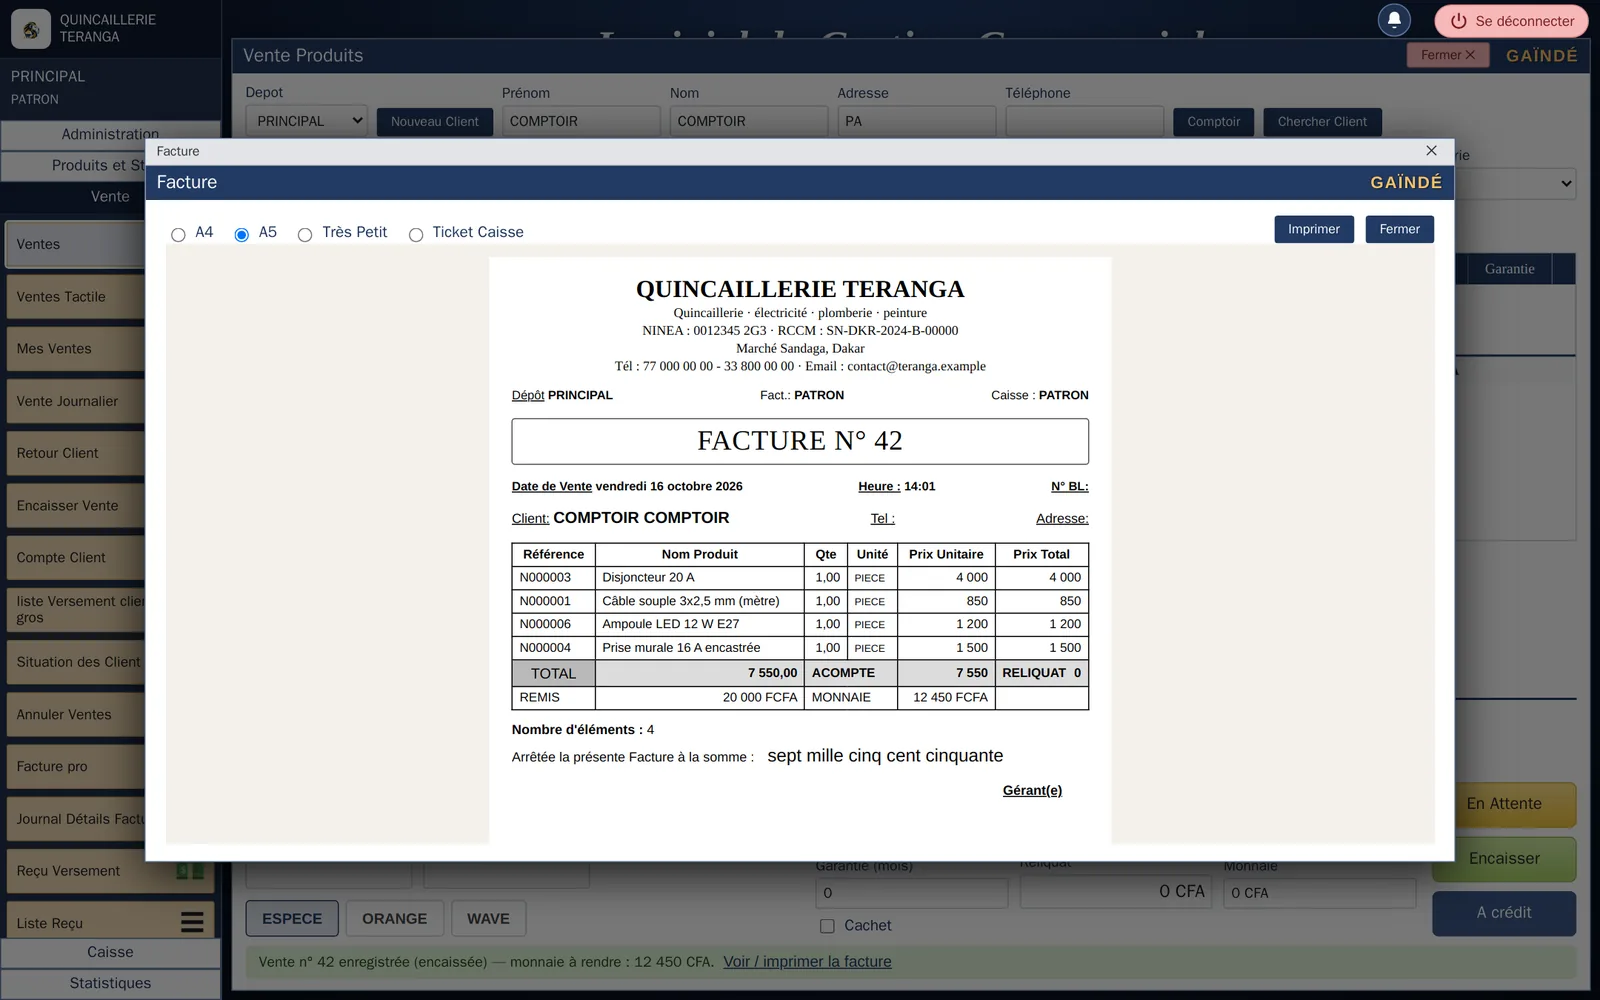Click the Chercher Client button
The height and width of the screenshot is (1000, 1600).
tap(1322, 121)
